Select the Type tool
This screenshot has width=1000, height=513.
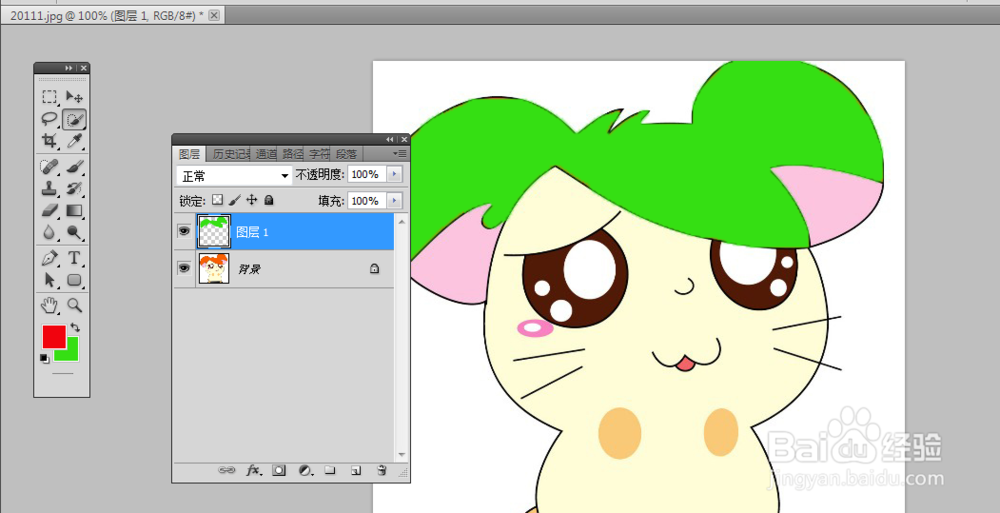[x=75, y=258]
